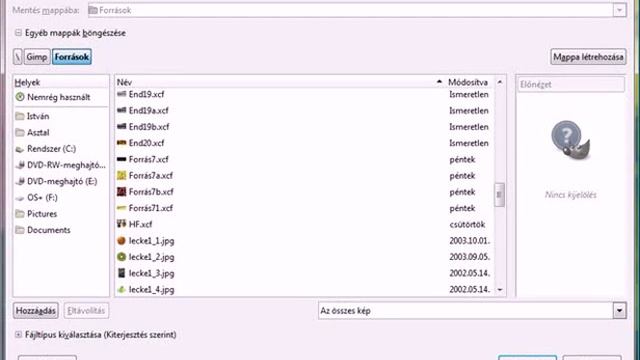Collapse the Egyéb mappák böngészése section

click(18, 33)
